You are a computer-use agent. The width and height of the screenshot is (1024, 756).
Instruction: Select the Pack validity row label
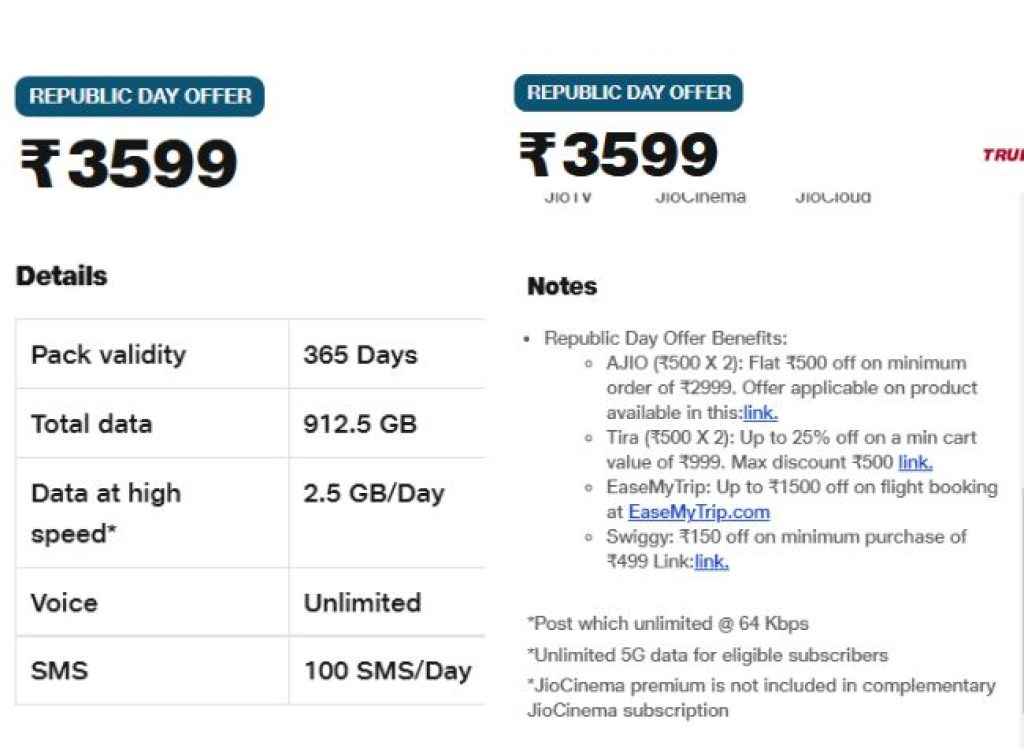pyautogui.click(x=108, y=355)
